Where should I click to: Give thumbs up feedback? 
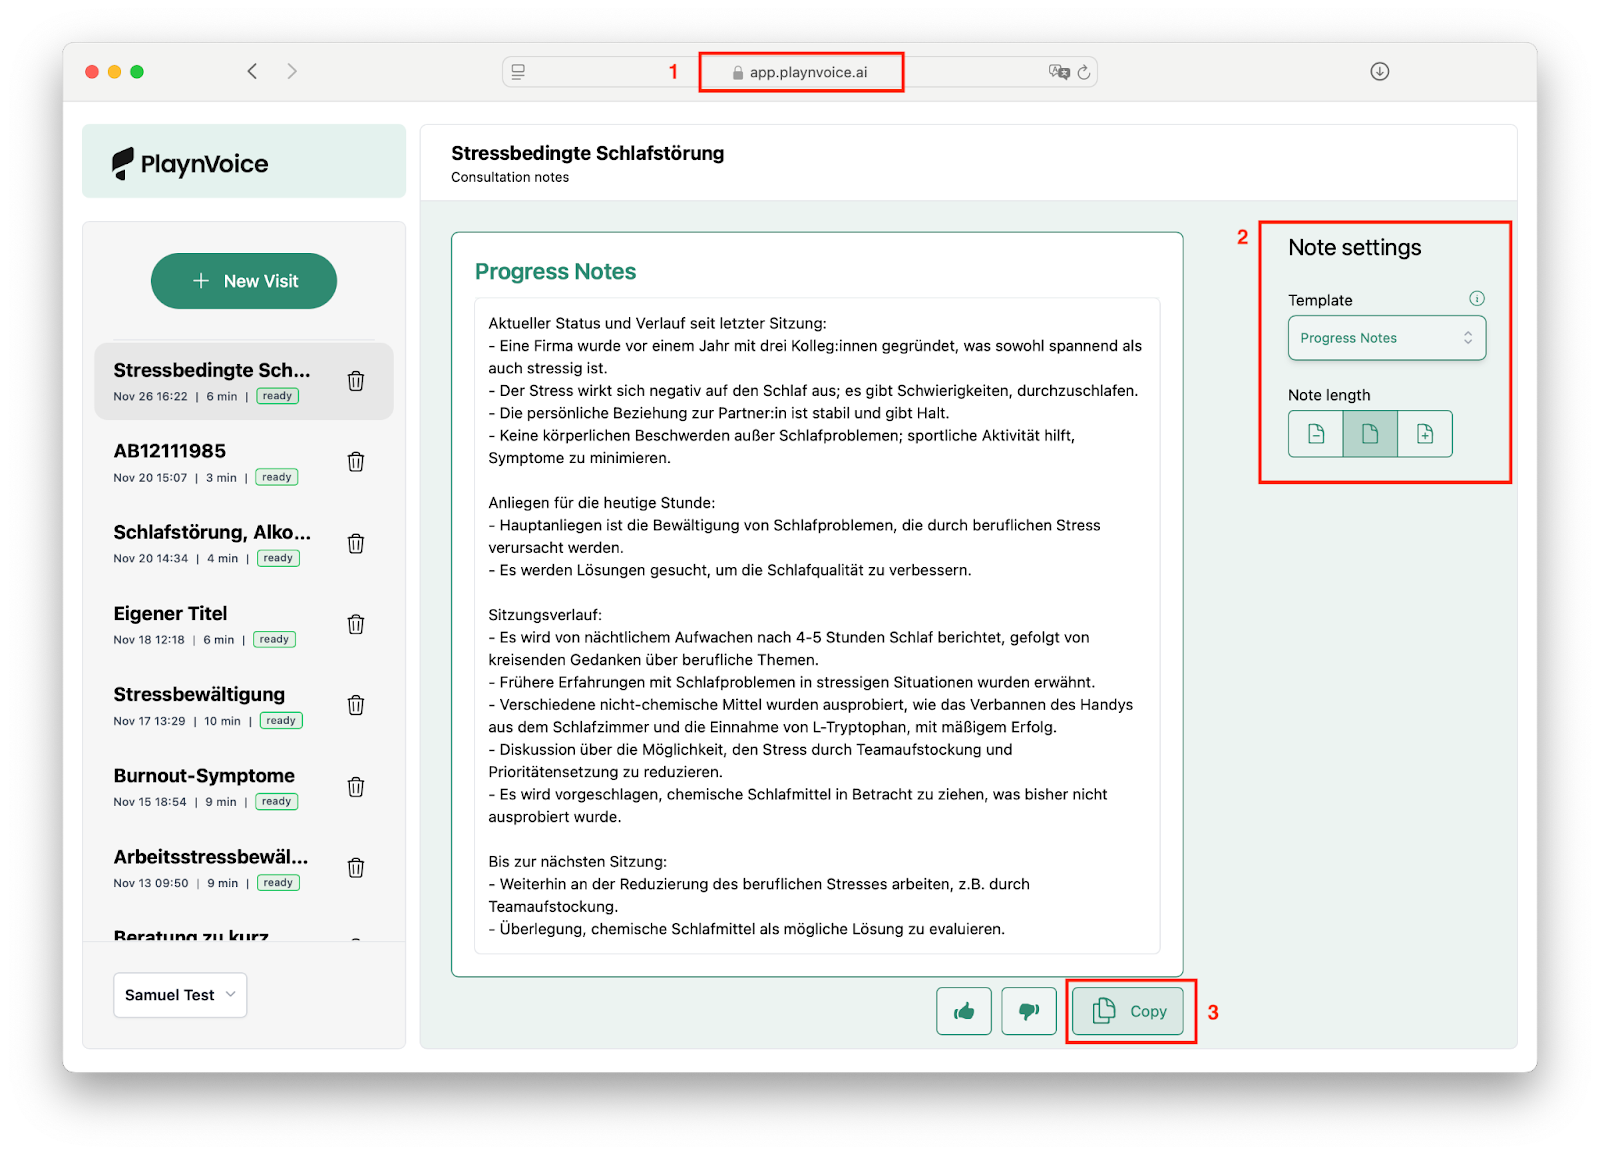[964, 1011]
